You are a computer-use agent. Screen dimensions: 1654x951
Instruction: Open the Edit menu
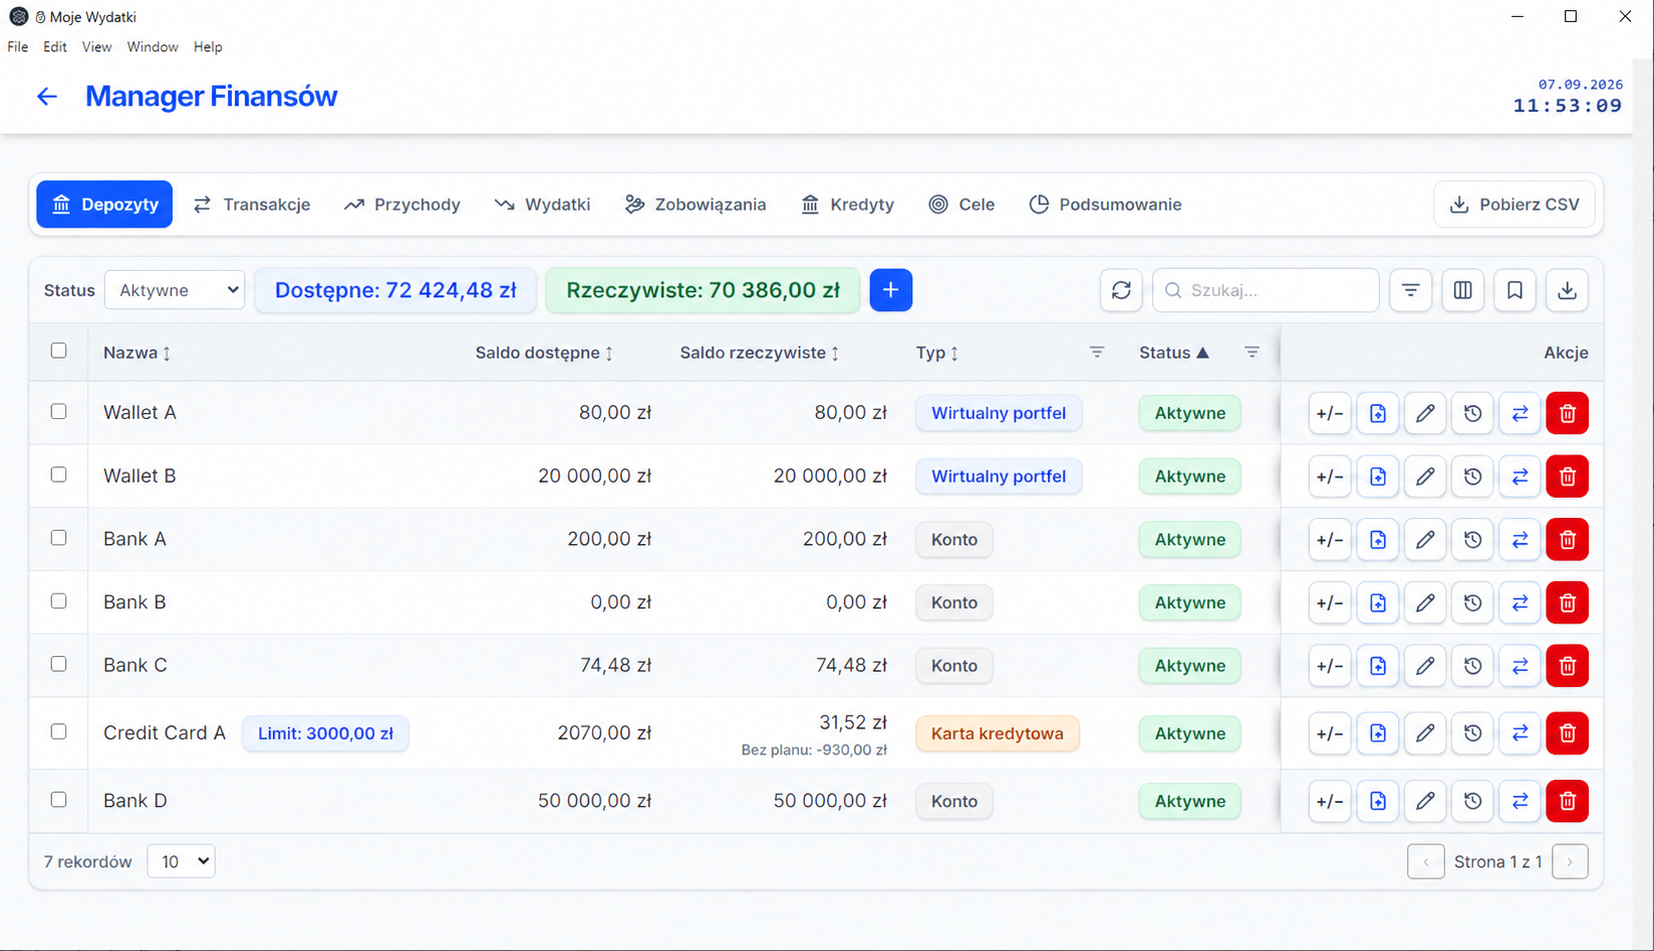point(55,47)
